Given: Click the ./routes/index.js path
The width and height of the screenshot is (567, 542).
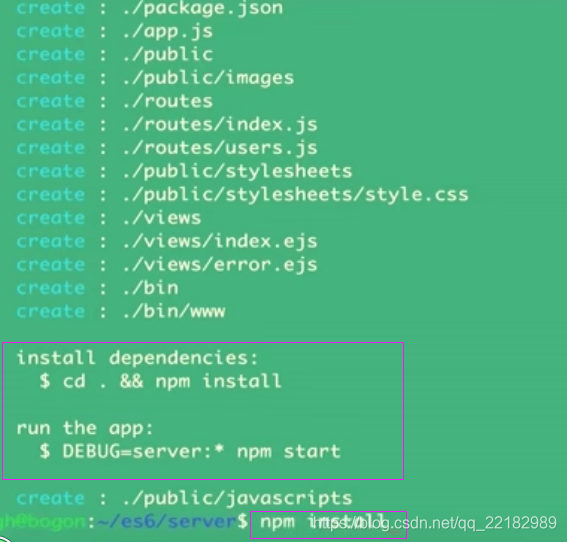Looking at the screenshot, I should coord(220,125).
